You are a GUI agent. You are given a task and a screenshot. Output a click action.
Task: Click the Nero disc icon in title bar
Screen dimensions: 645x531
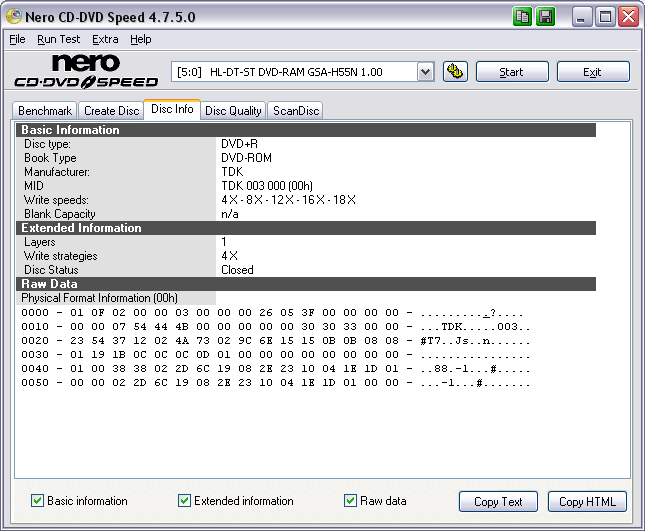(14, 16)
